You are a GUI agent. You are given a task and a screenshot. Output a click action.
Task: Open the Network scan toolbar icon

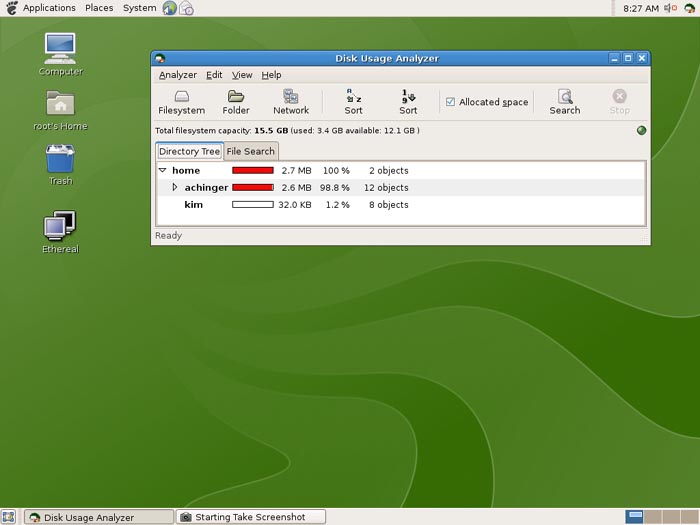(x=291, y=102)
